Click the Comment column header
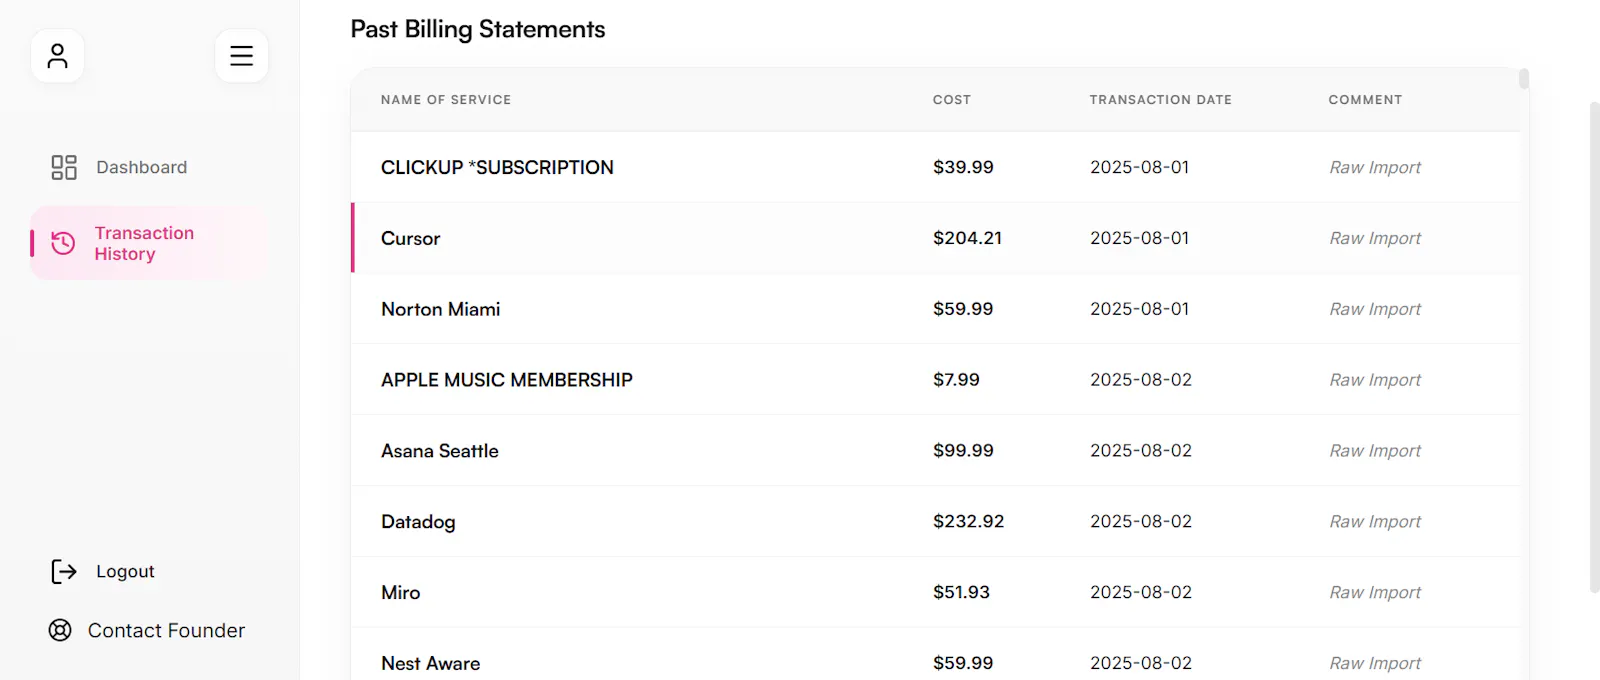The width and height of the screenshot is (1600, 680). coord(1365,100)
